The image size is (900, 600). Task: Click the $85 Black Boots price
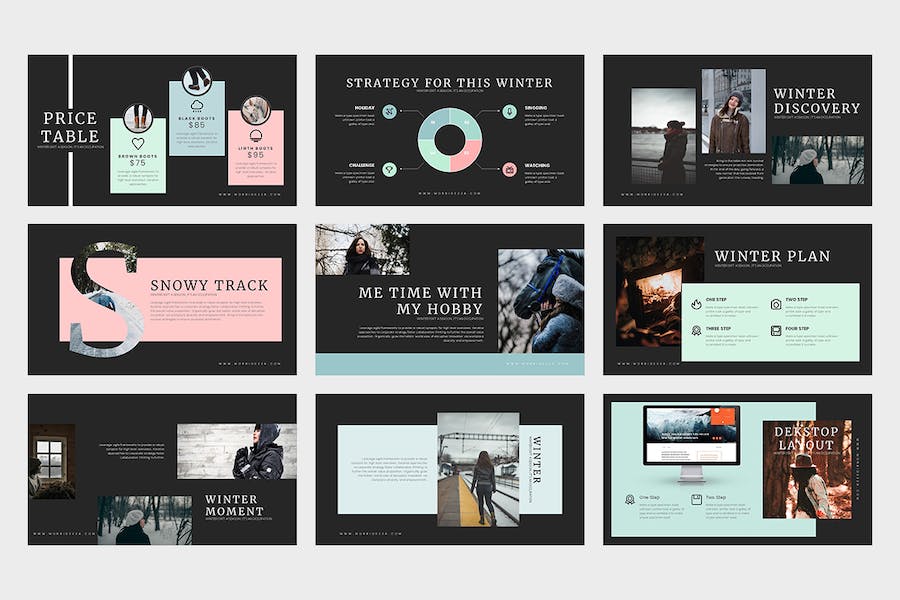pos(196,125)
